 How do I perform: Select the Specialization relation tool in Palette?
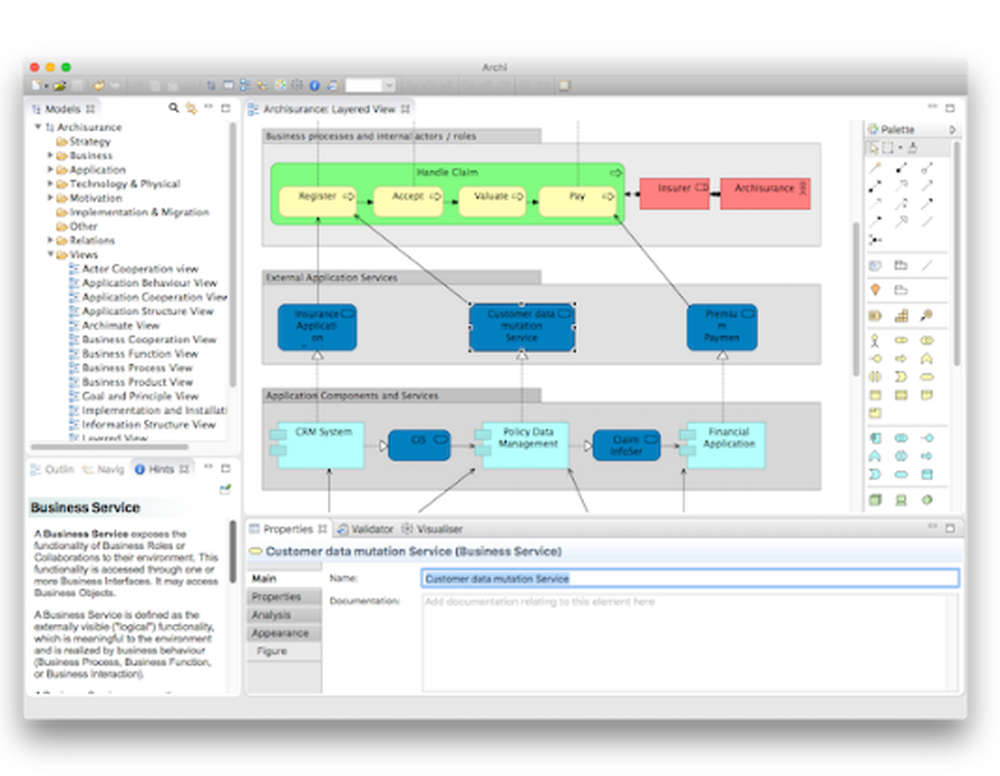pyautogui.click(x=901, y=222)
